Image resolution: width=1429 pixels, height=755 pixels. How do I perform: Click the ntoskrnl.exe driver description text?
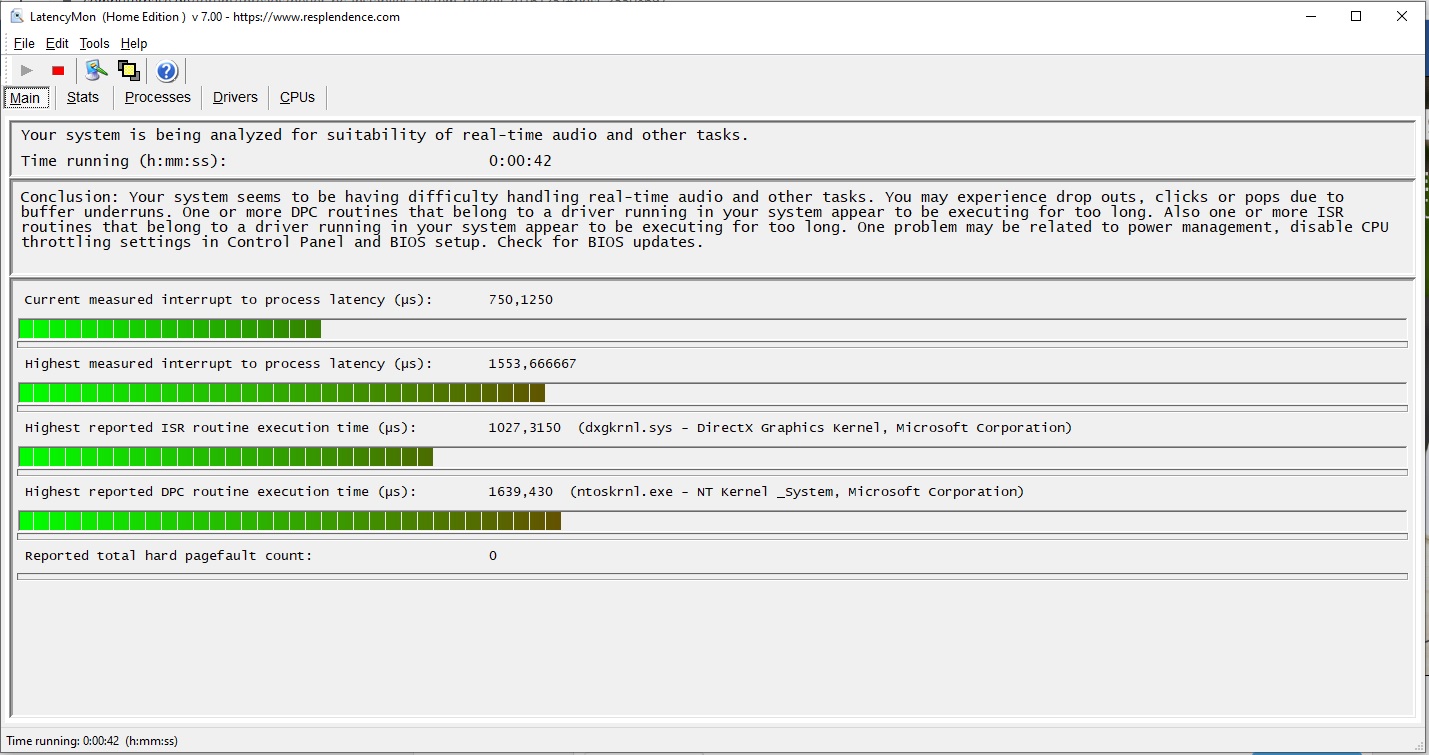(797, 492)
